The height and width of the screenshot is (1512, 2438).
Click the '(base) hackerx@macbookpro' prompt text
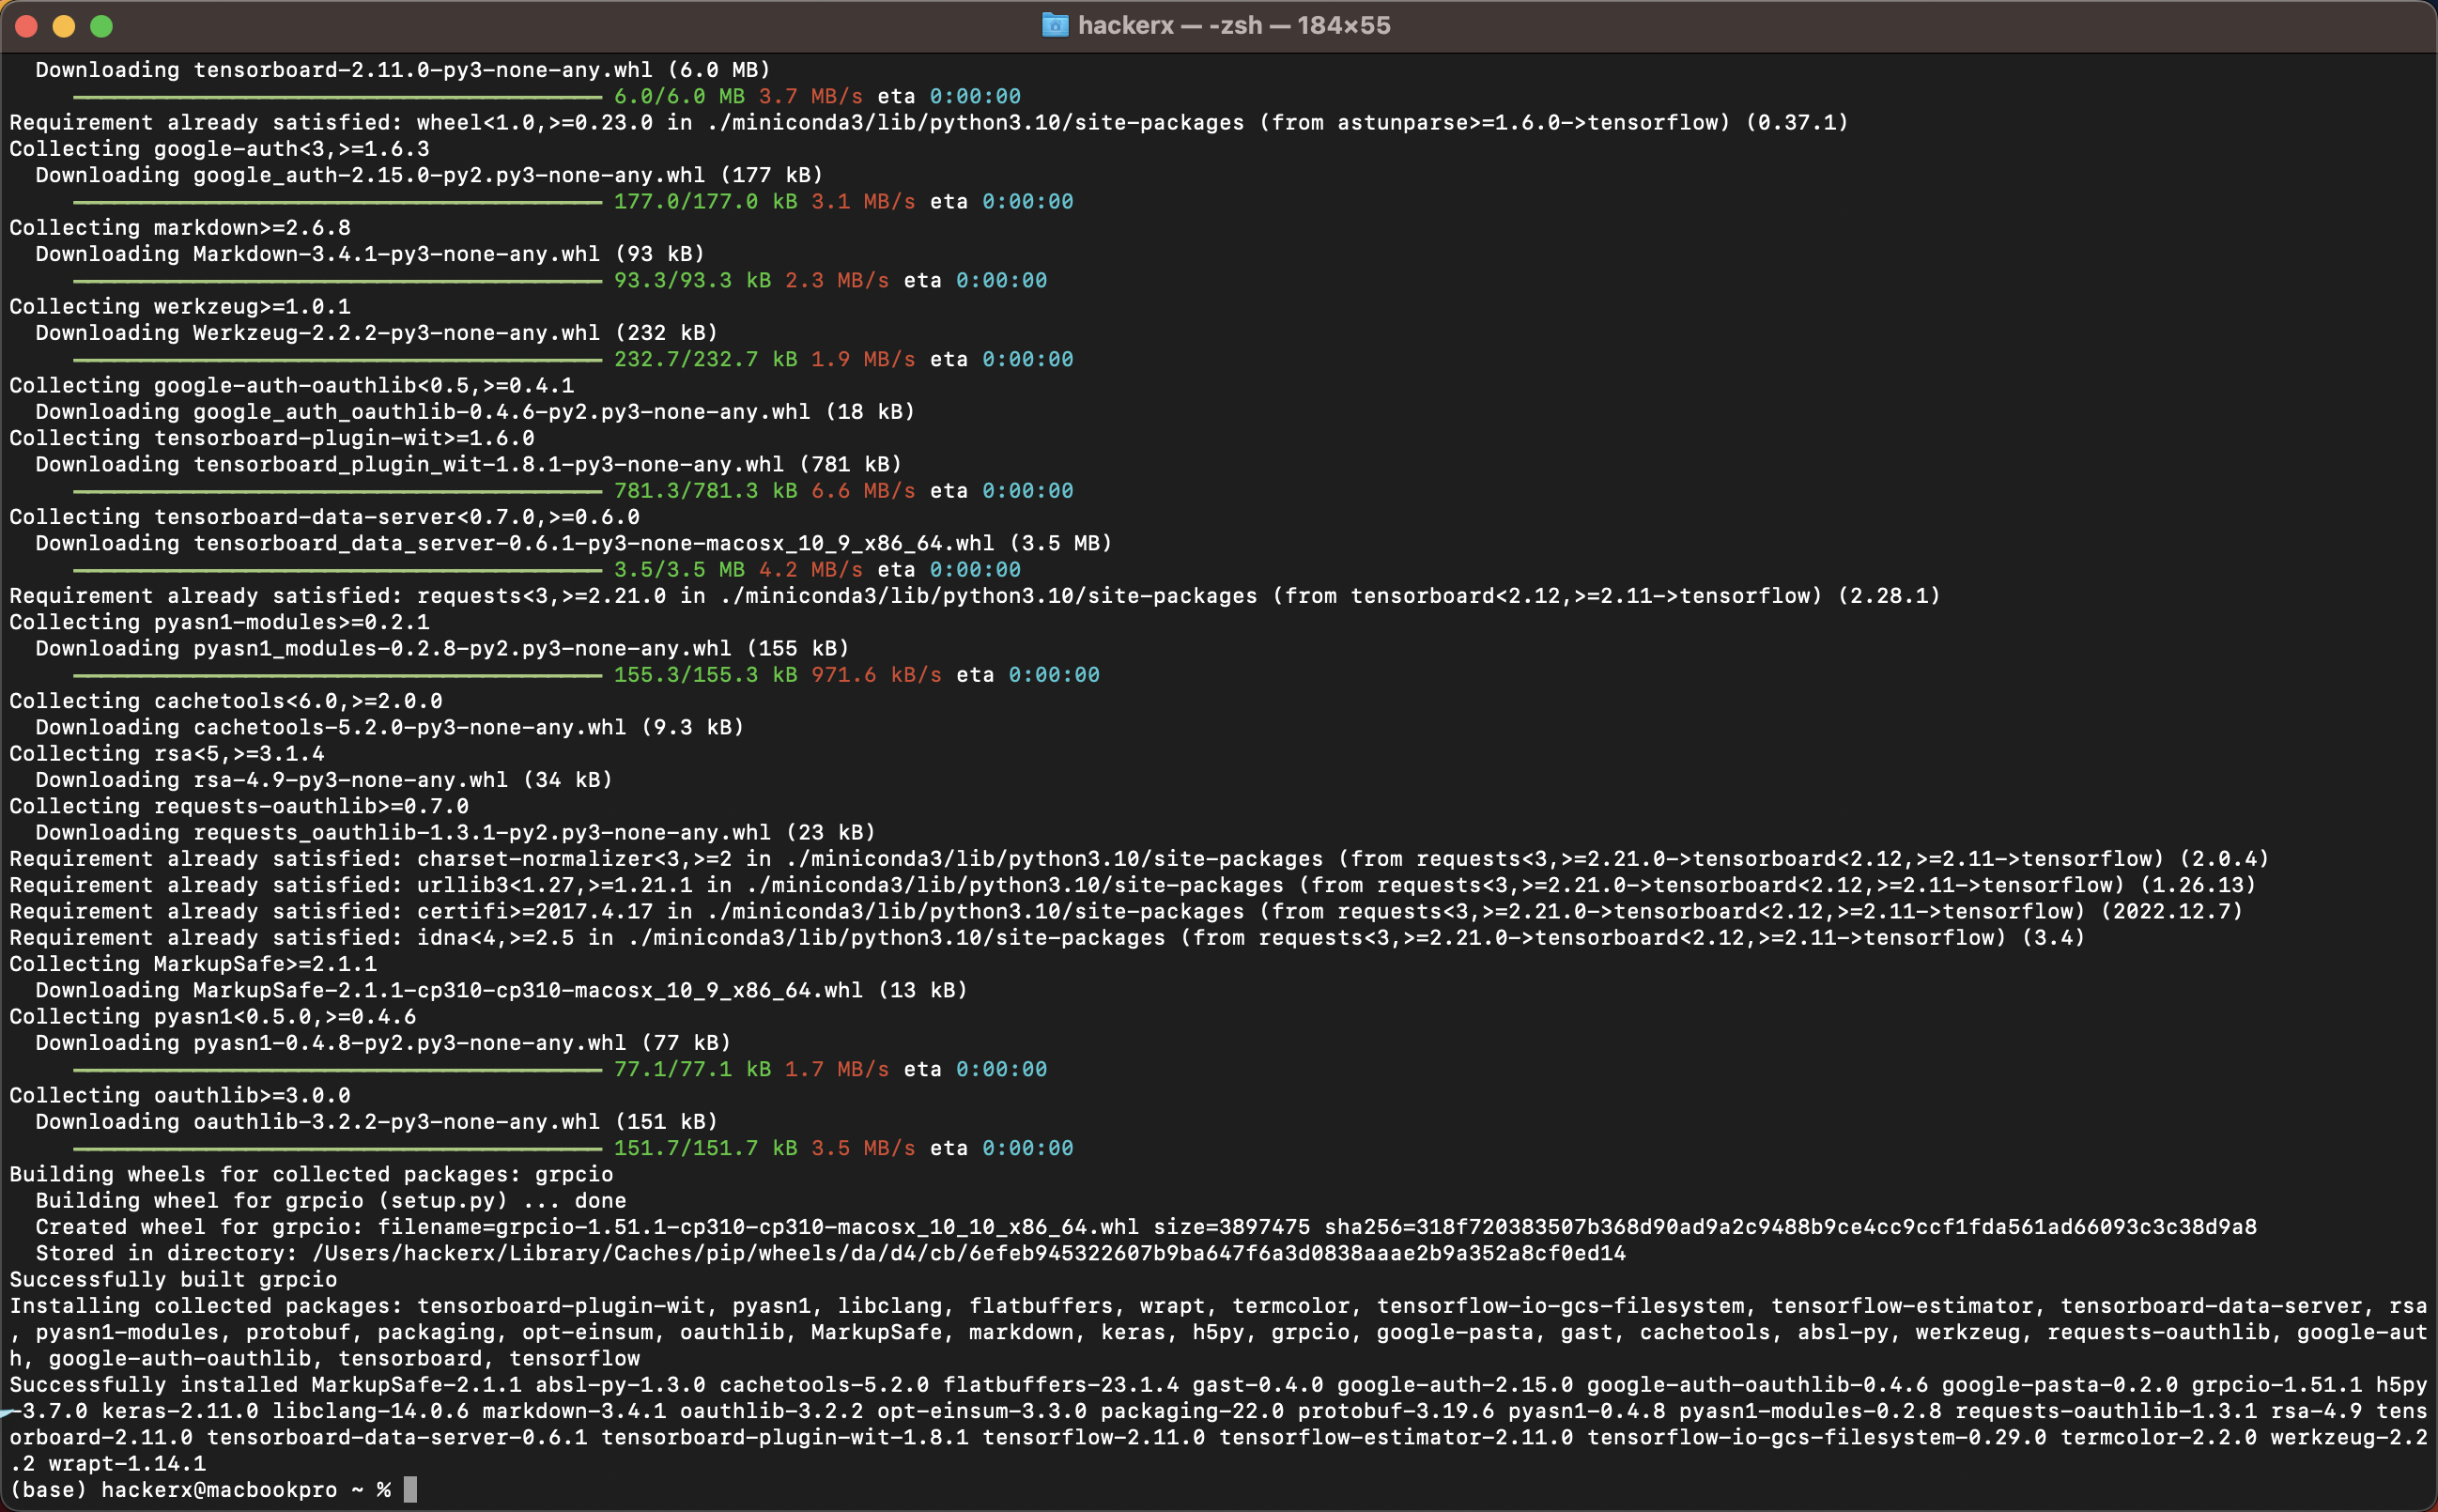[x=173, y=1490]
